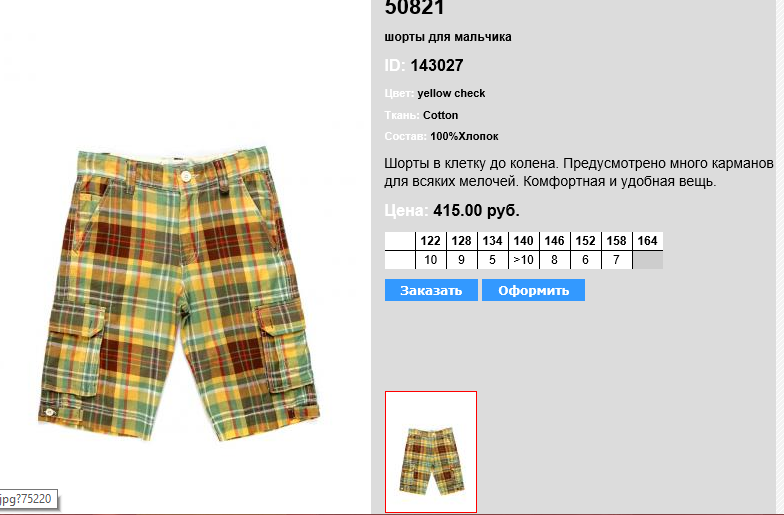Click the product ID number 143027

(x=437, y=66)
